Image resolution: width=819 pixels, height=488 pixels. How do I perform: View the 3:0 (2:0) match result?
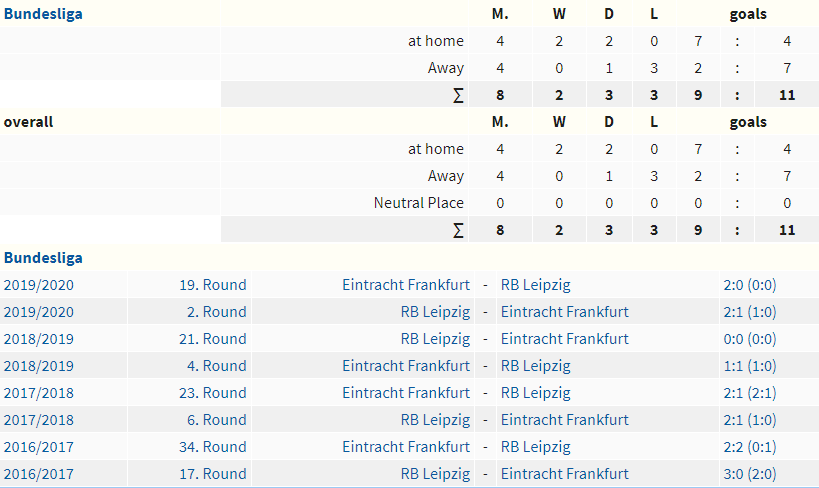(x=750, y=474)
